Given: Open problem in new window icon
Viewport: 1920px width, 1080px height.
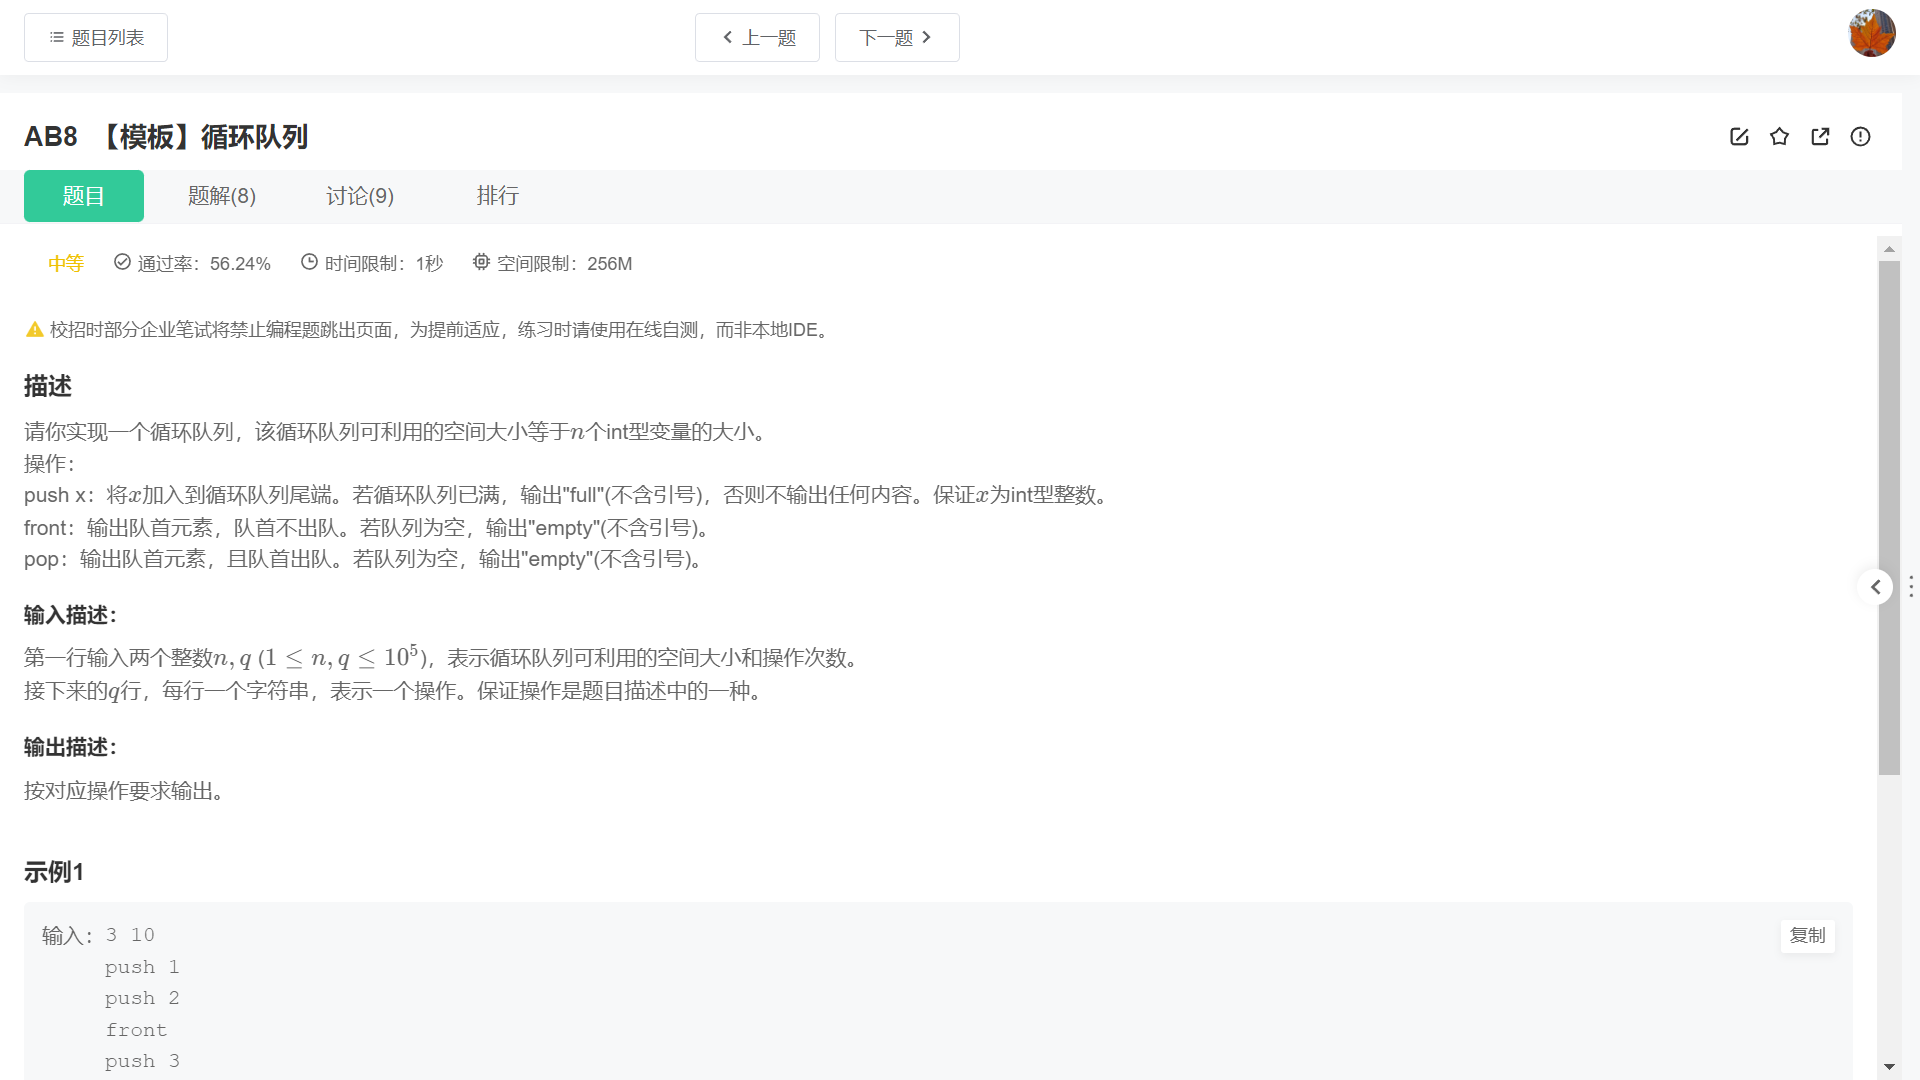Looking at the screenshot, I should 1820,137.
